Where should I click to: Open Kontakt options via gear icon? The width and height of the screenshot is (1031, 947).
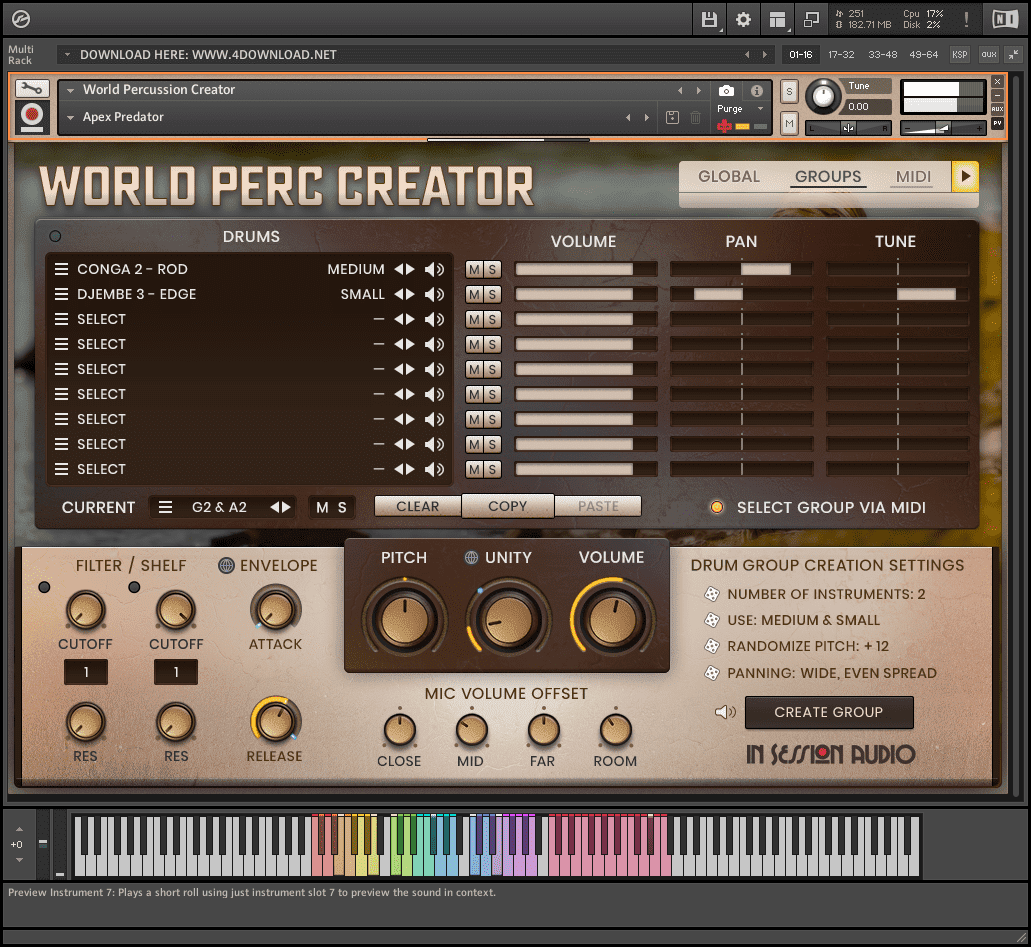[743, 20]
